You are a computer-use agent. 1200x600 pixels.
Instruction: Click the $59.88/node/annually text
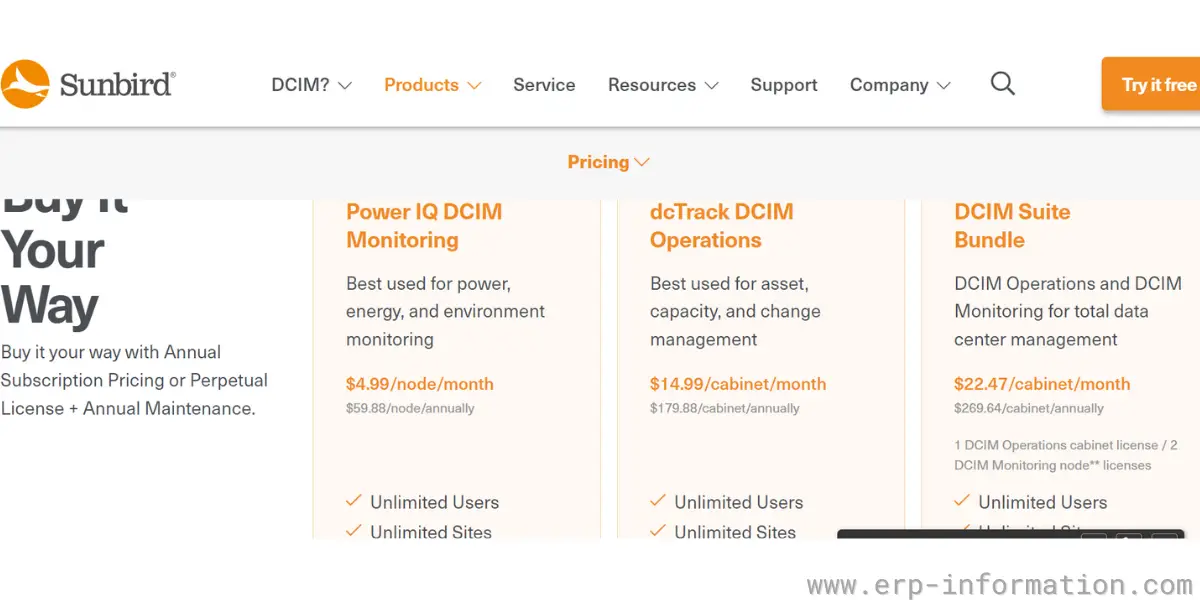[x=410, y=408]
